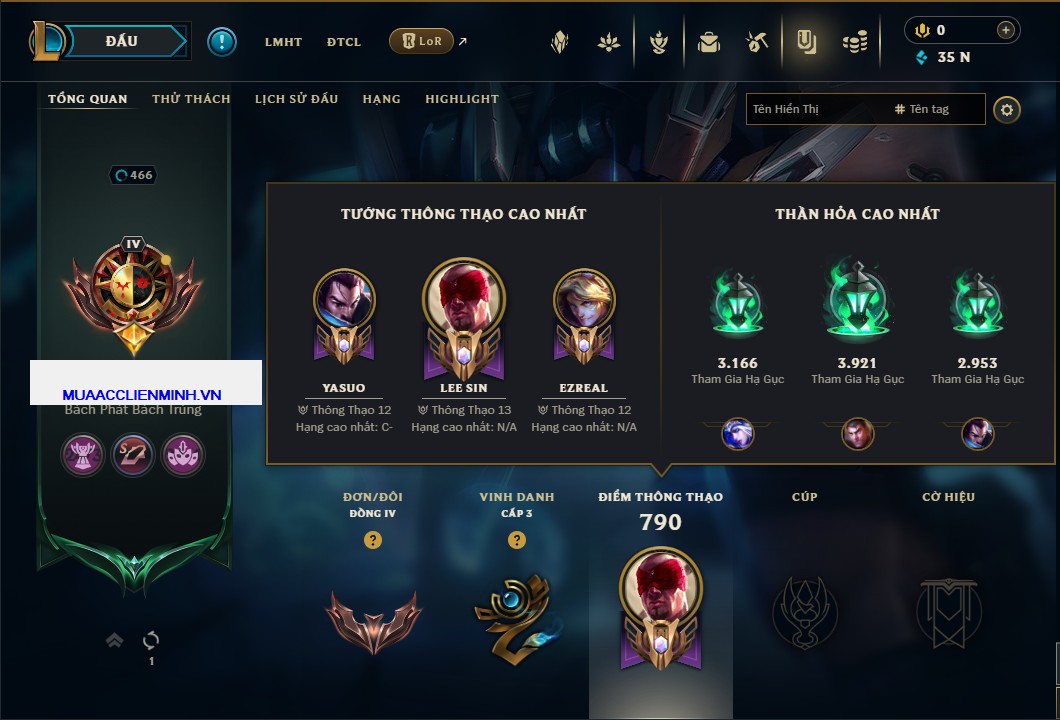This screenshot has height=720, width=1060.
Task: Open the HIGHLIGHT tab
Action: click(x=462, y=99)
